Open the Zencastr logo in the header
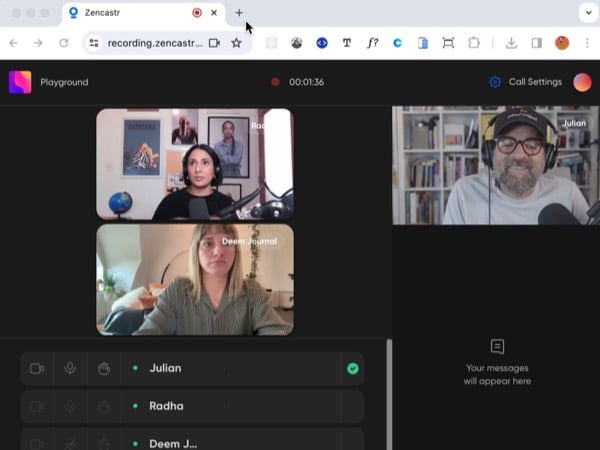The image size is (600, 450). tap(20, 82)
